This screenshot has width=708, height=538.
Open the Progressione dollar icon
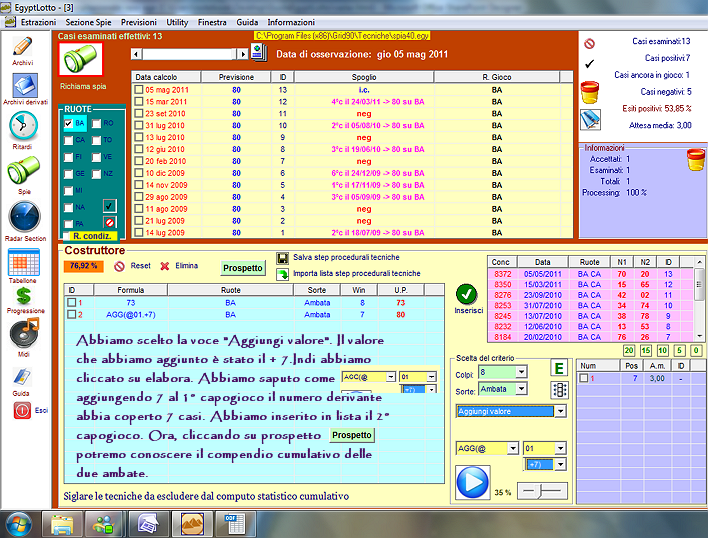pos(23,296)
